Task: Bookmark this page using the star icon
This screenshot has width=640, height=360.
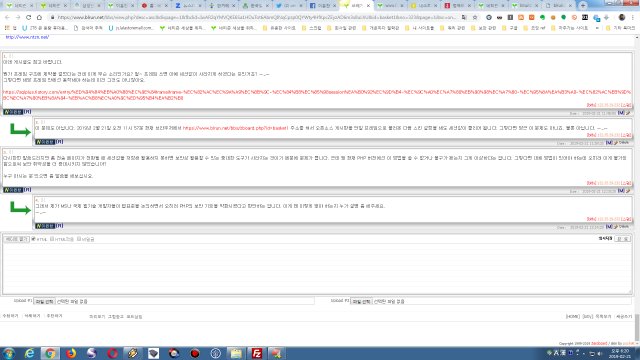Action: (x=475, y=18)
